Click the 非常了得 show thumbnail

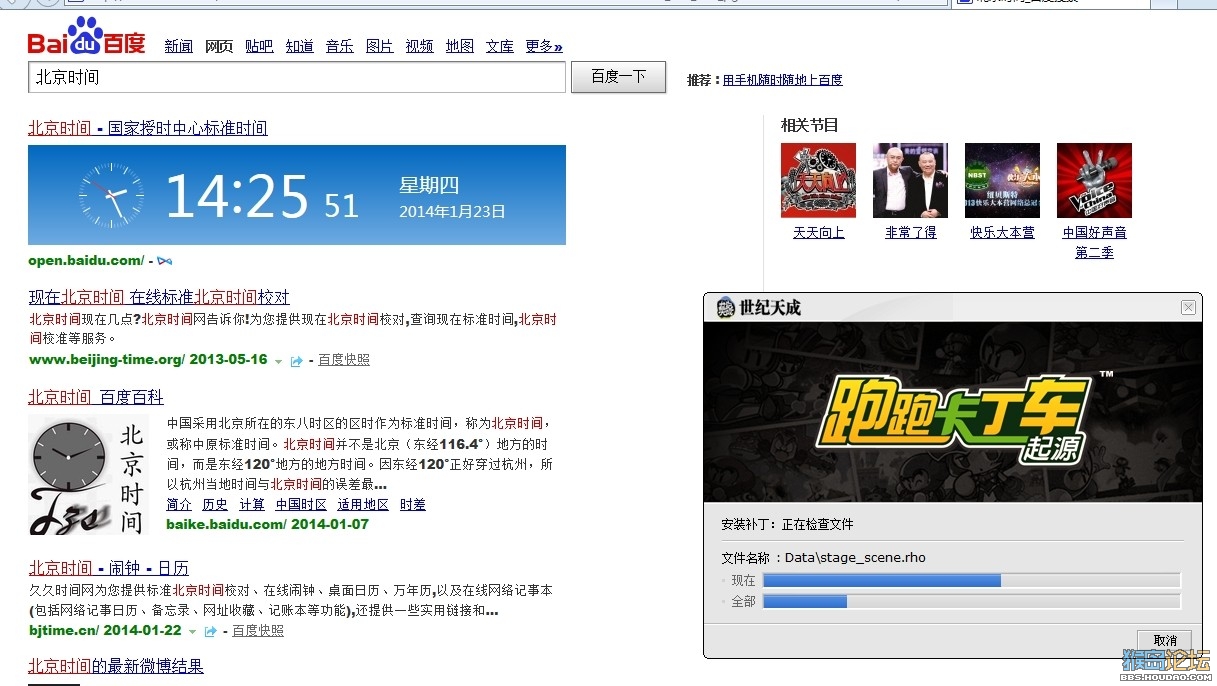coord(910,180)
